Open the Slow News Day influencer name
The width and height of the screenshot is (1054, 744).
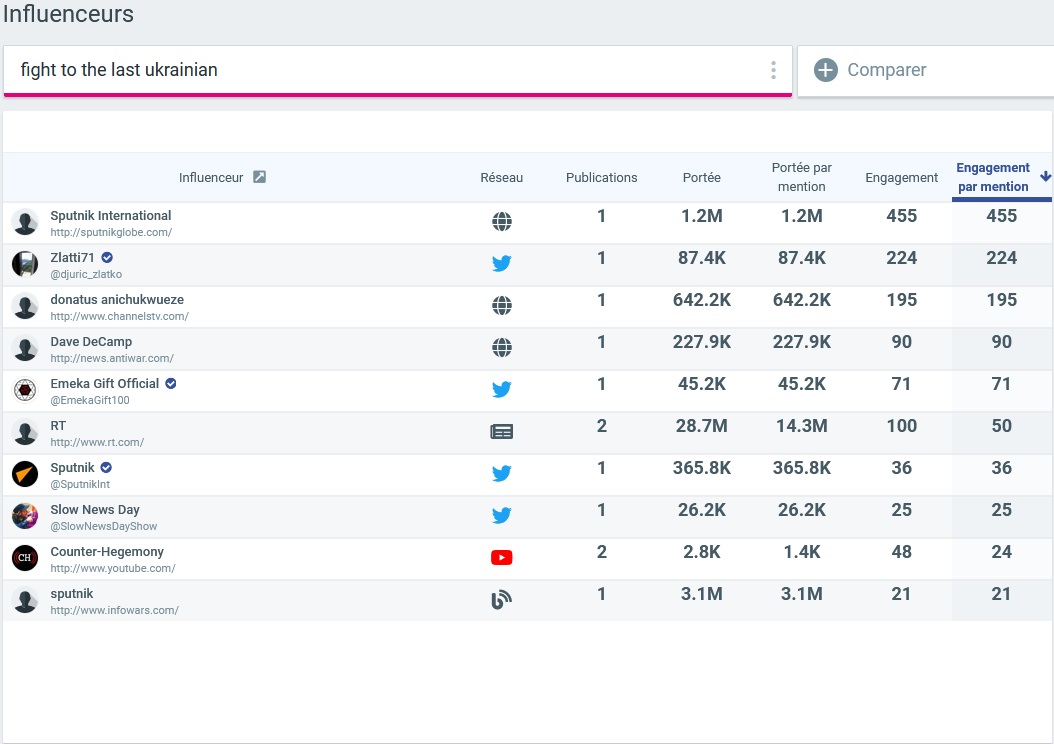pos(95,509)
